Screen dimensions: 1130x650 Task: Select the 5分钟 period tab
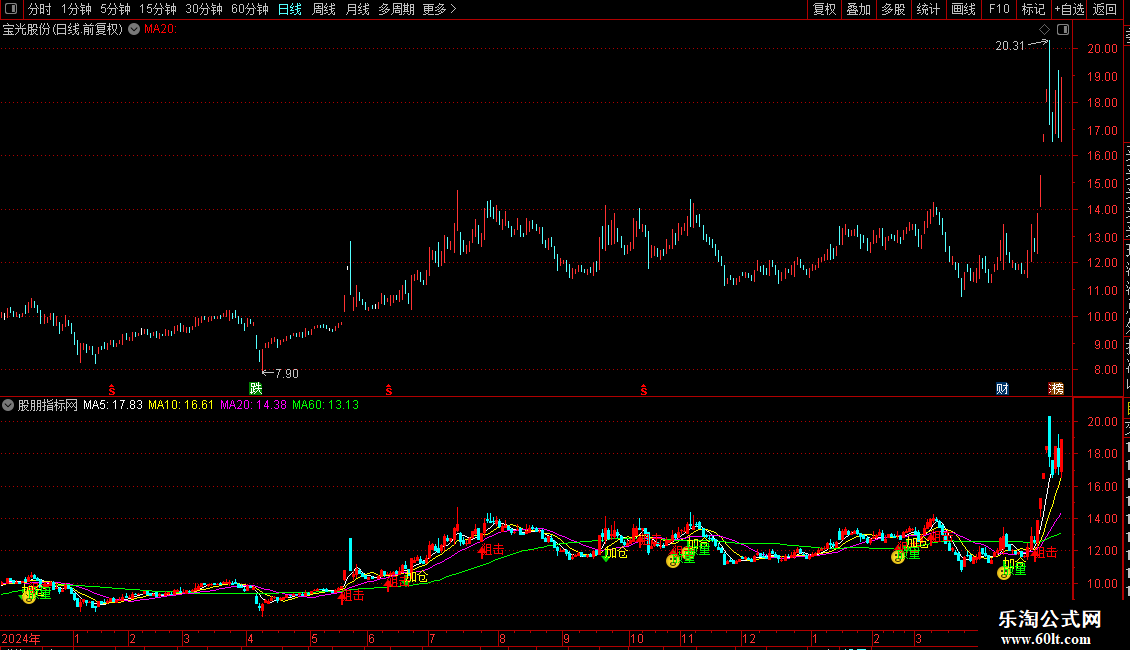[115, 9]
